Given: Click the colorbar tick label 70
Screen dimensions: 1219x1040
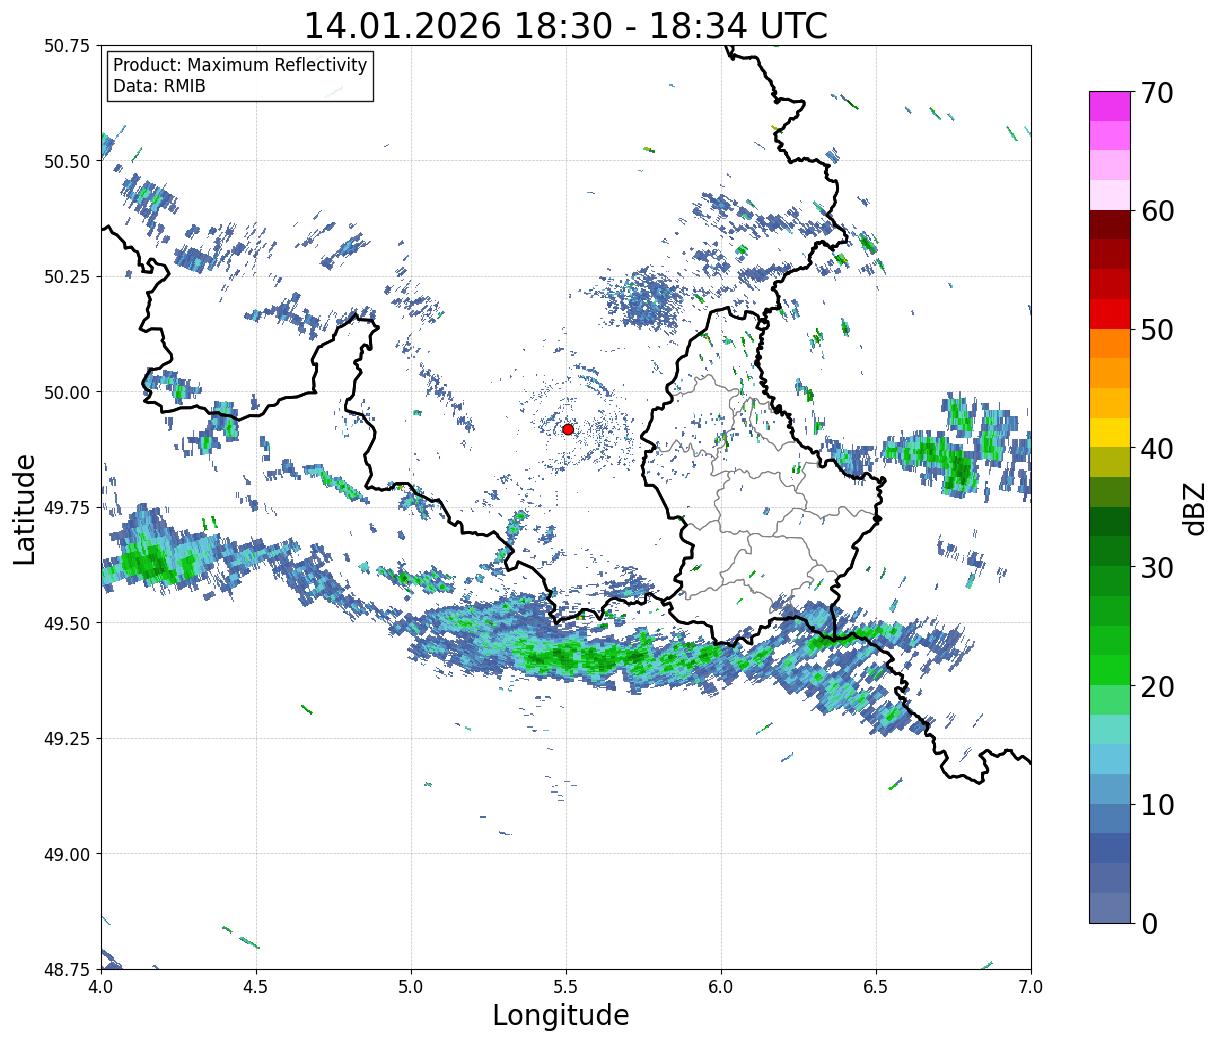Looking at the screenshot, I should 1159,93.
